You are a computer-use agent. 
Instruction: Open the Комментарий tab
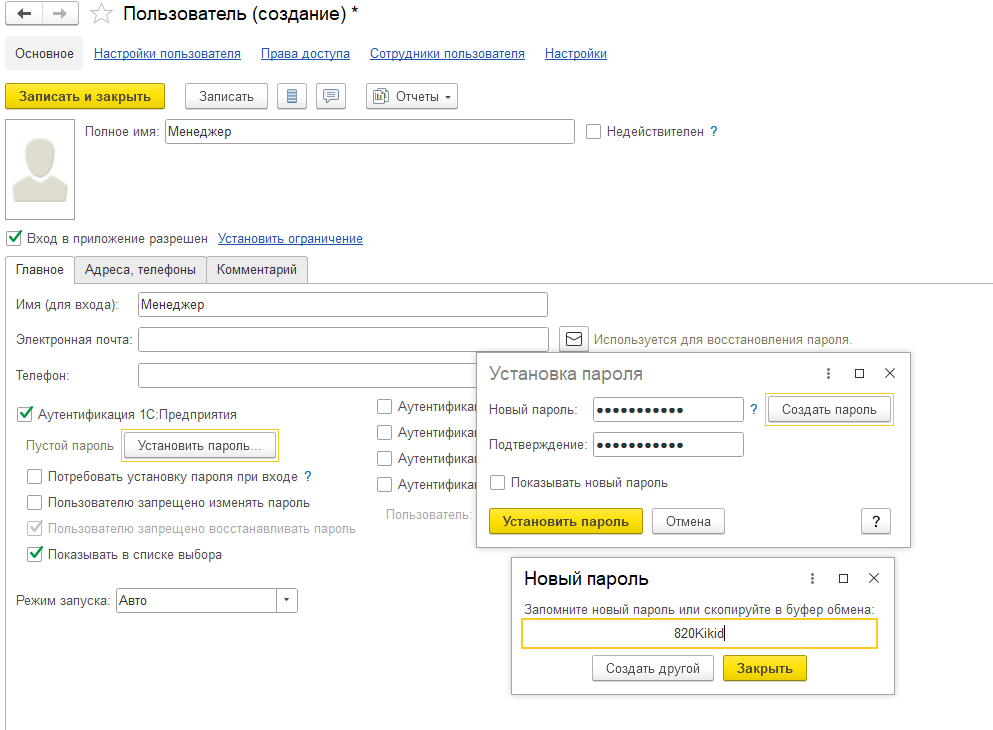[x=256, y=270]
